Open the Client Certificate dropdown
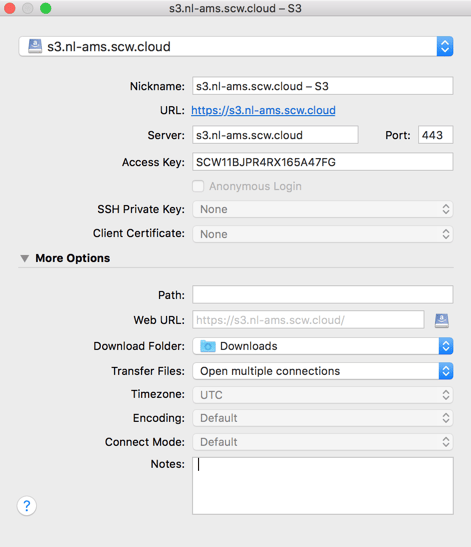 (x=323, y=234)
